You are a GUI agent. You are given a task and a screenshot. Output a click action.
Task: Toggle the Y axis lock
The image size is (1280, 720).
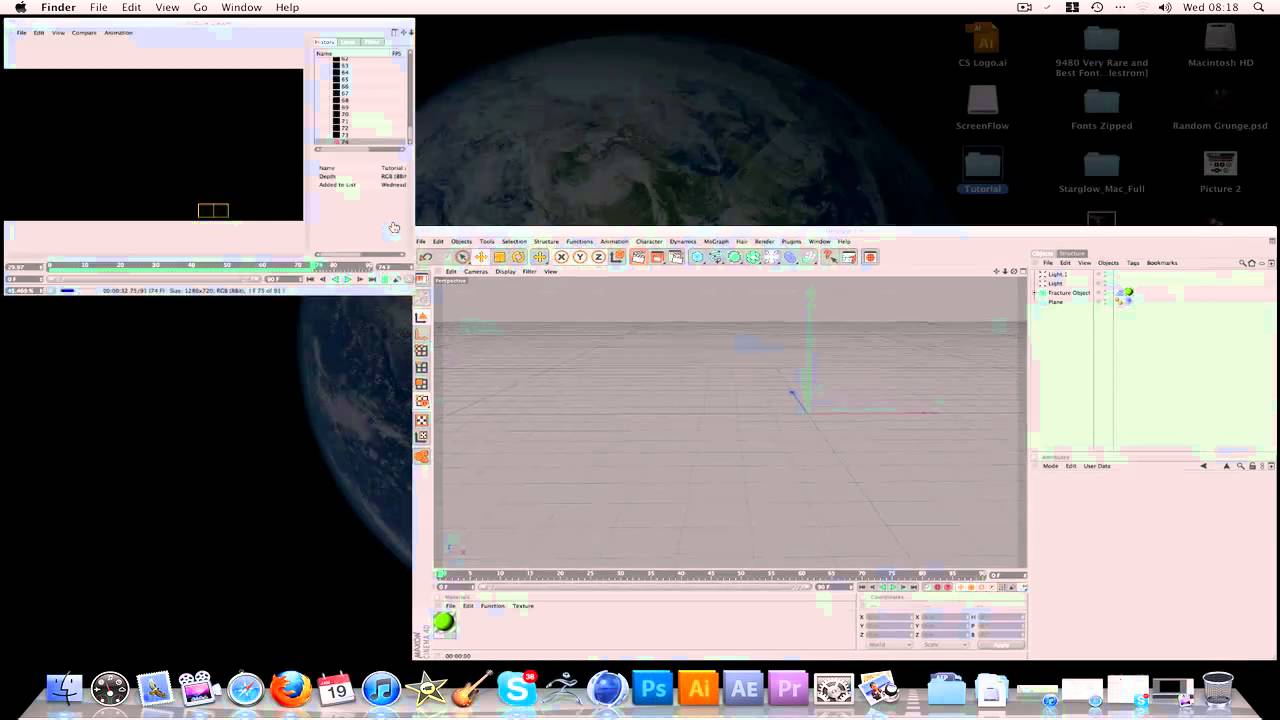click(579, 257)
